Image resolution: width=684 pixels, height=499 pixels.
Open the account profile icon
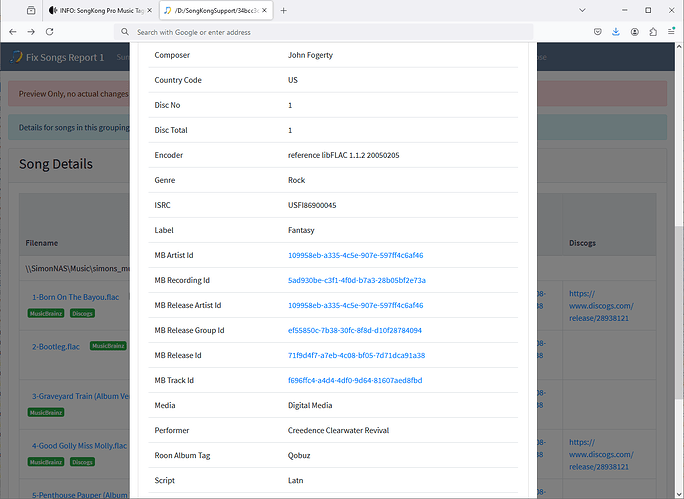coord(635,32)
